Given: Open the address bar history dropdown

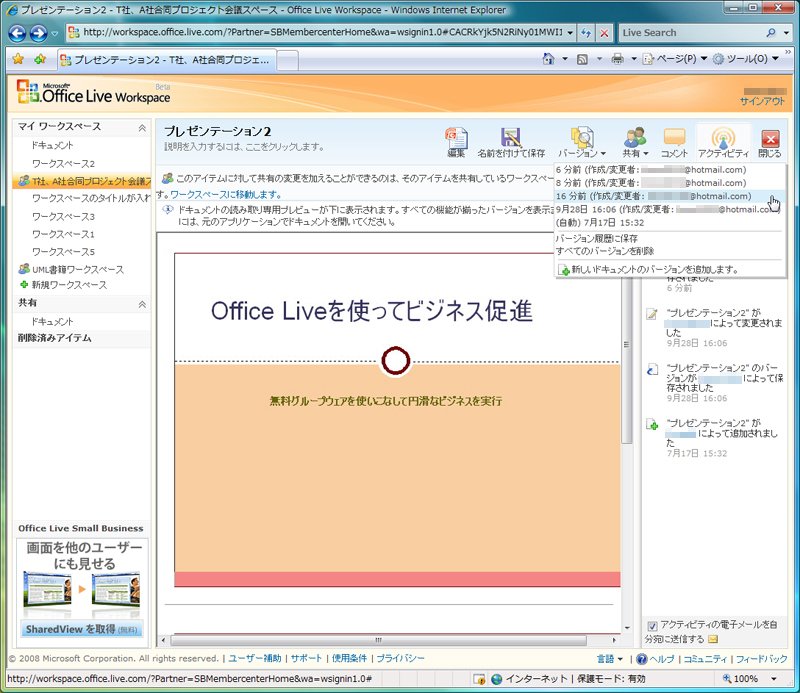Looking at the screenshot, I should point(570,33).
